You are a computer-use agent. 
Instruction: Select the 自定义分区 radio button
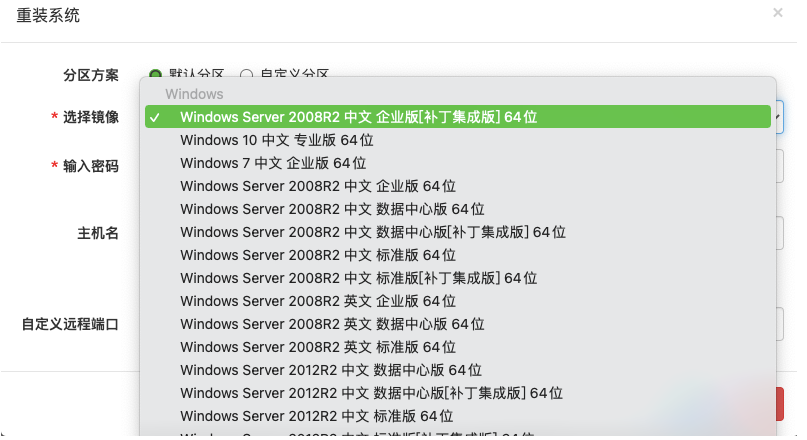(x=246, y=74)
